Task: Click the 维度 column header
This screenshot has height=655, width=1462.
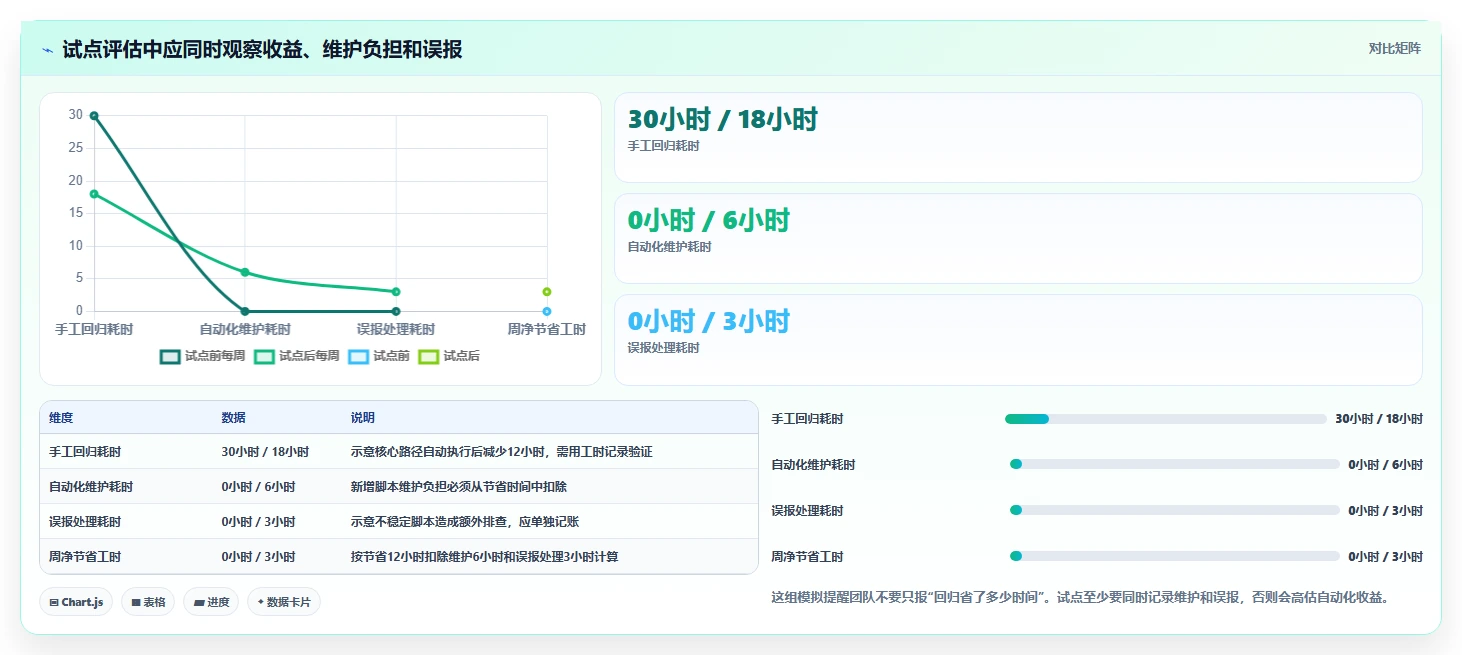Action: 61,418
